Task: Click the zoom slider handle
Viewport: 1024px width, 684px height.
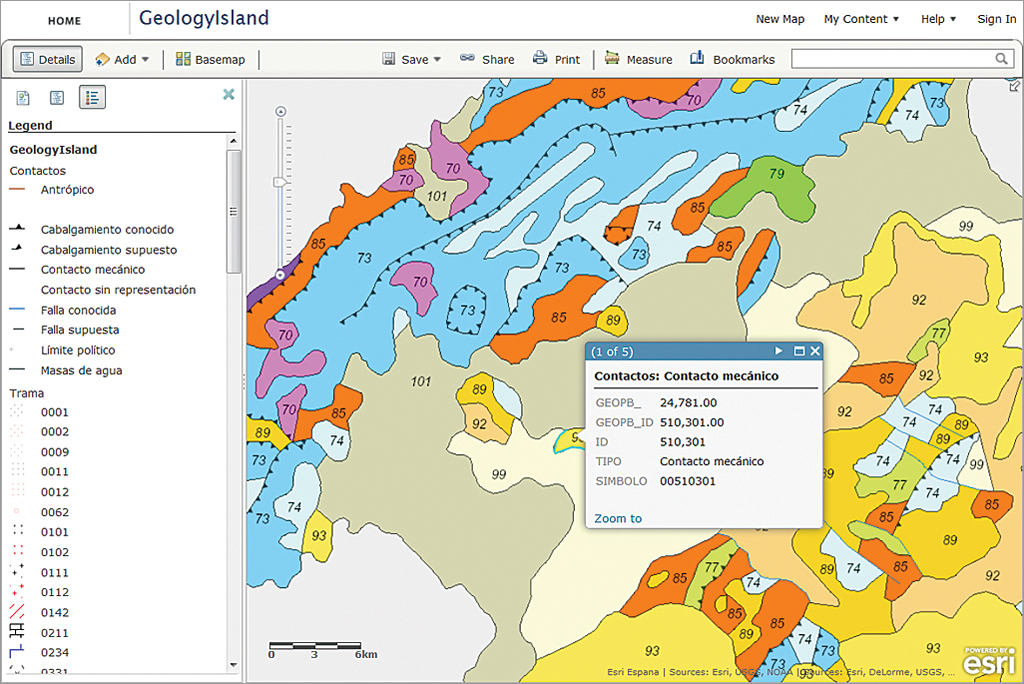Action: click(x=280, y=182)
